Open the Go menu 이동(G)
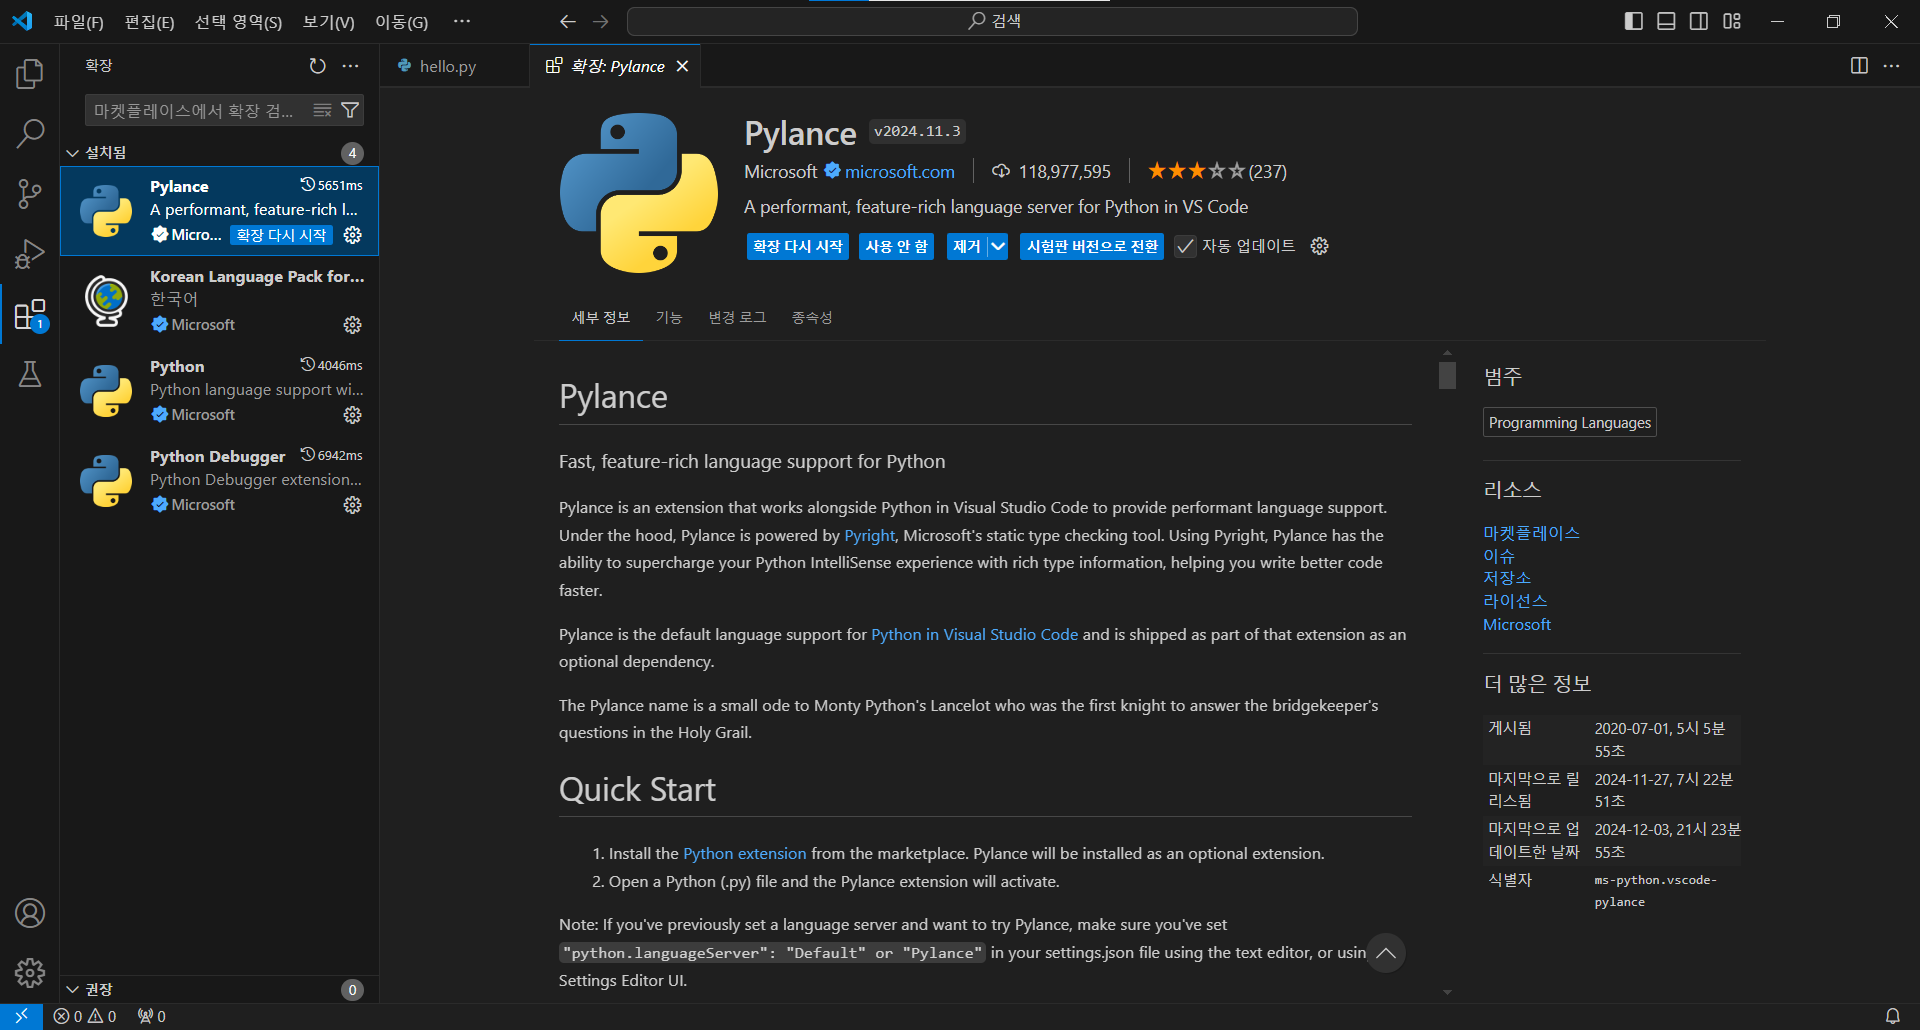Image resolution: width=1920 pixels, height=1030 pixels. pyautogui.click(x=401, y=21)
